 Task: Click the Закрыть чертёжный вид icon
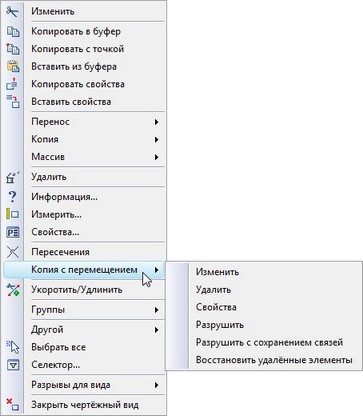coord(13,405)
